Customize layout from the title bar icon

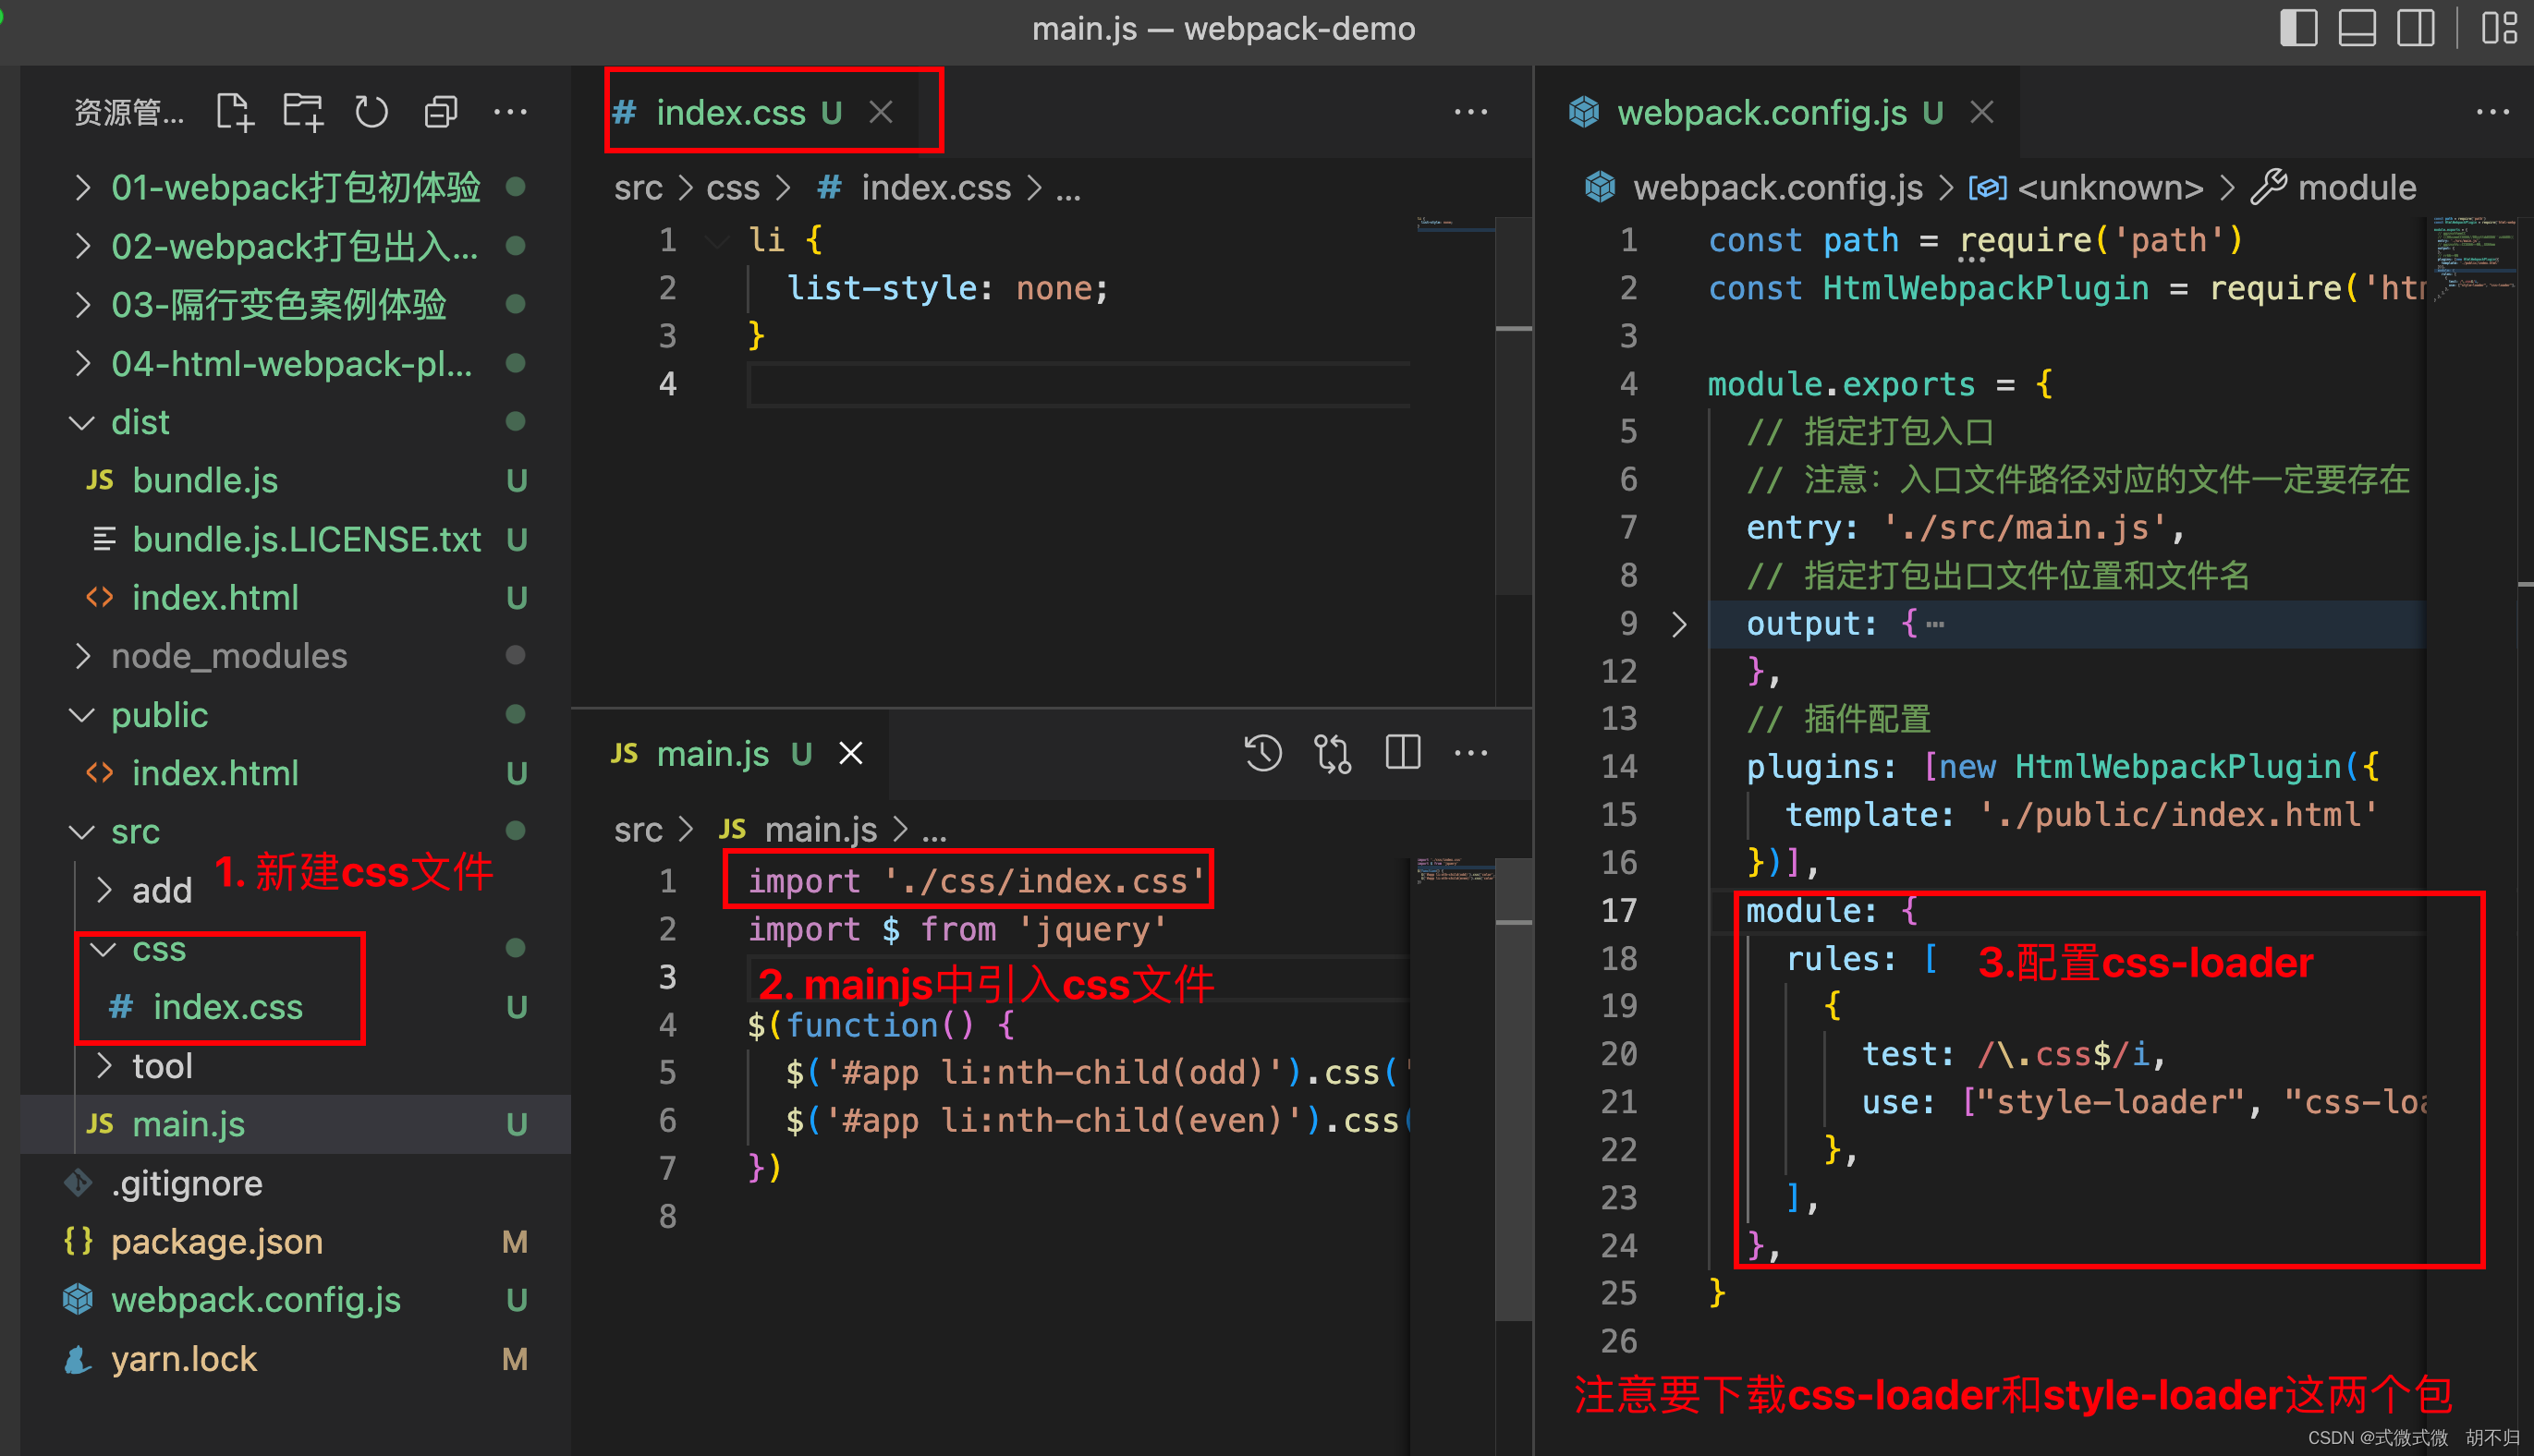[2499, 27]
